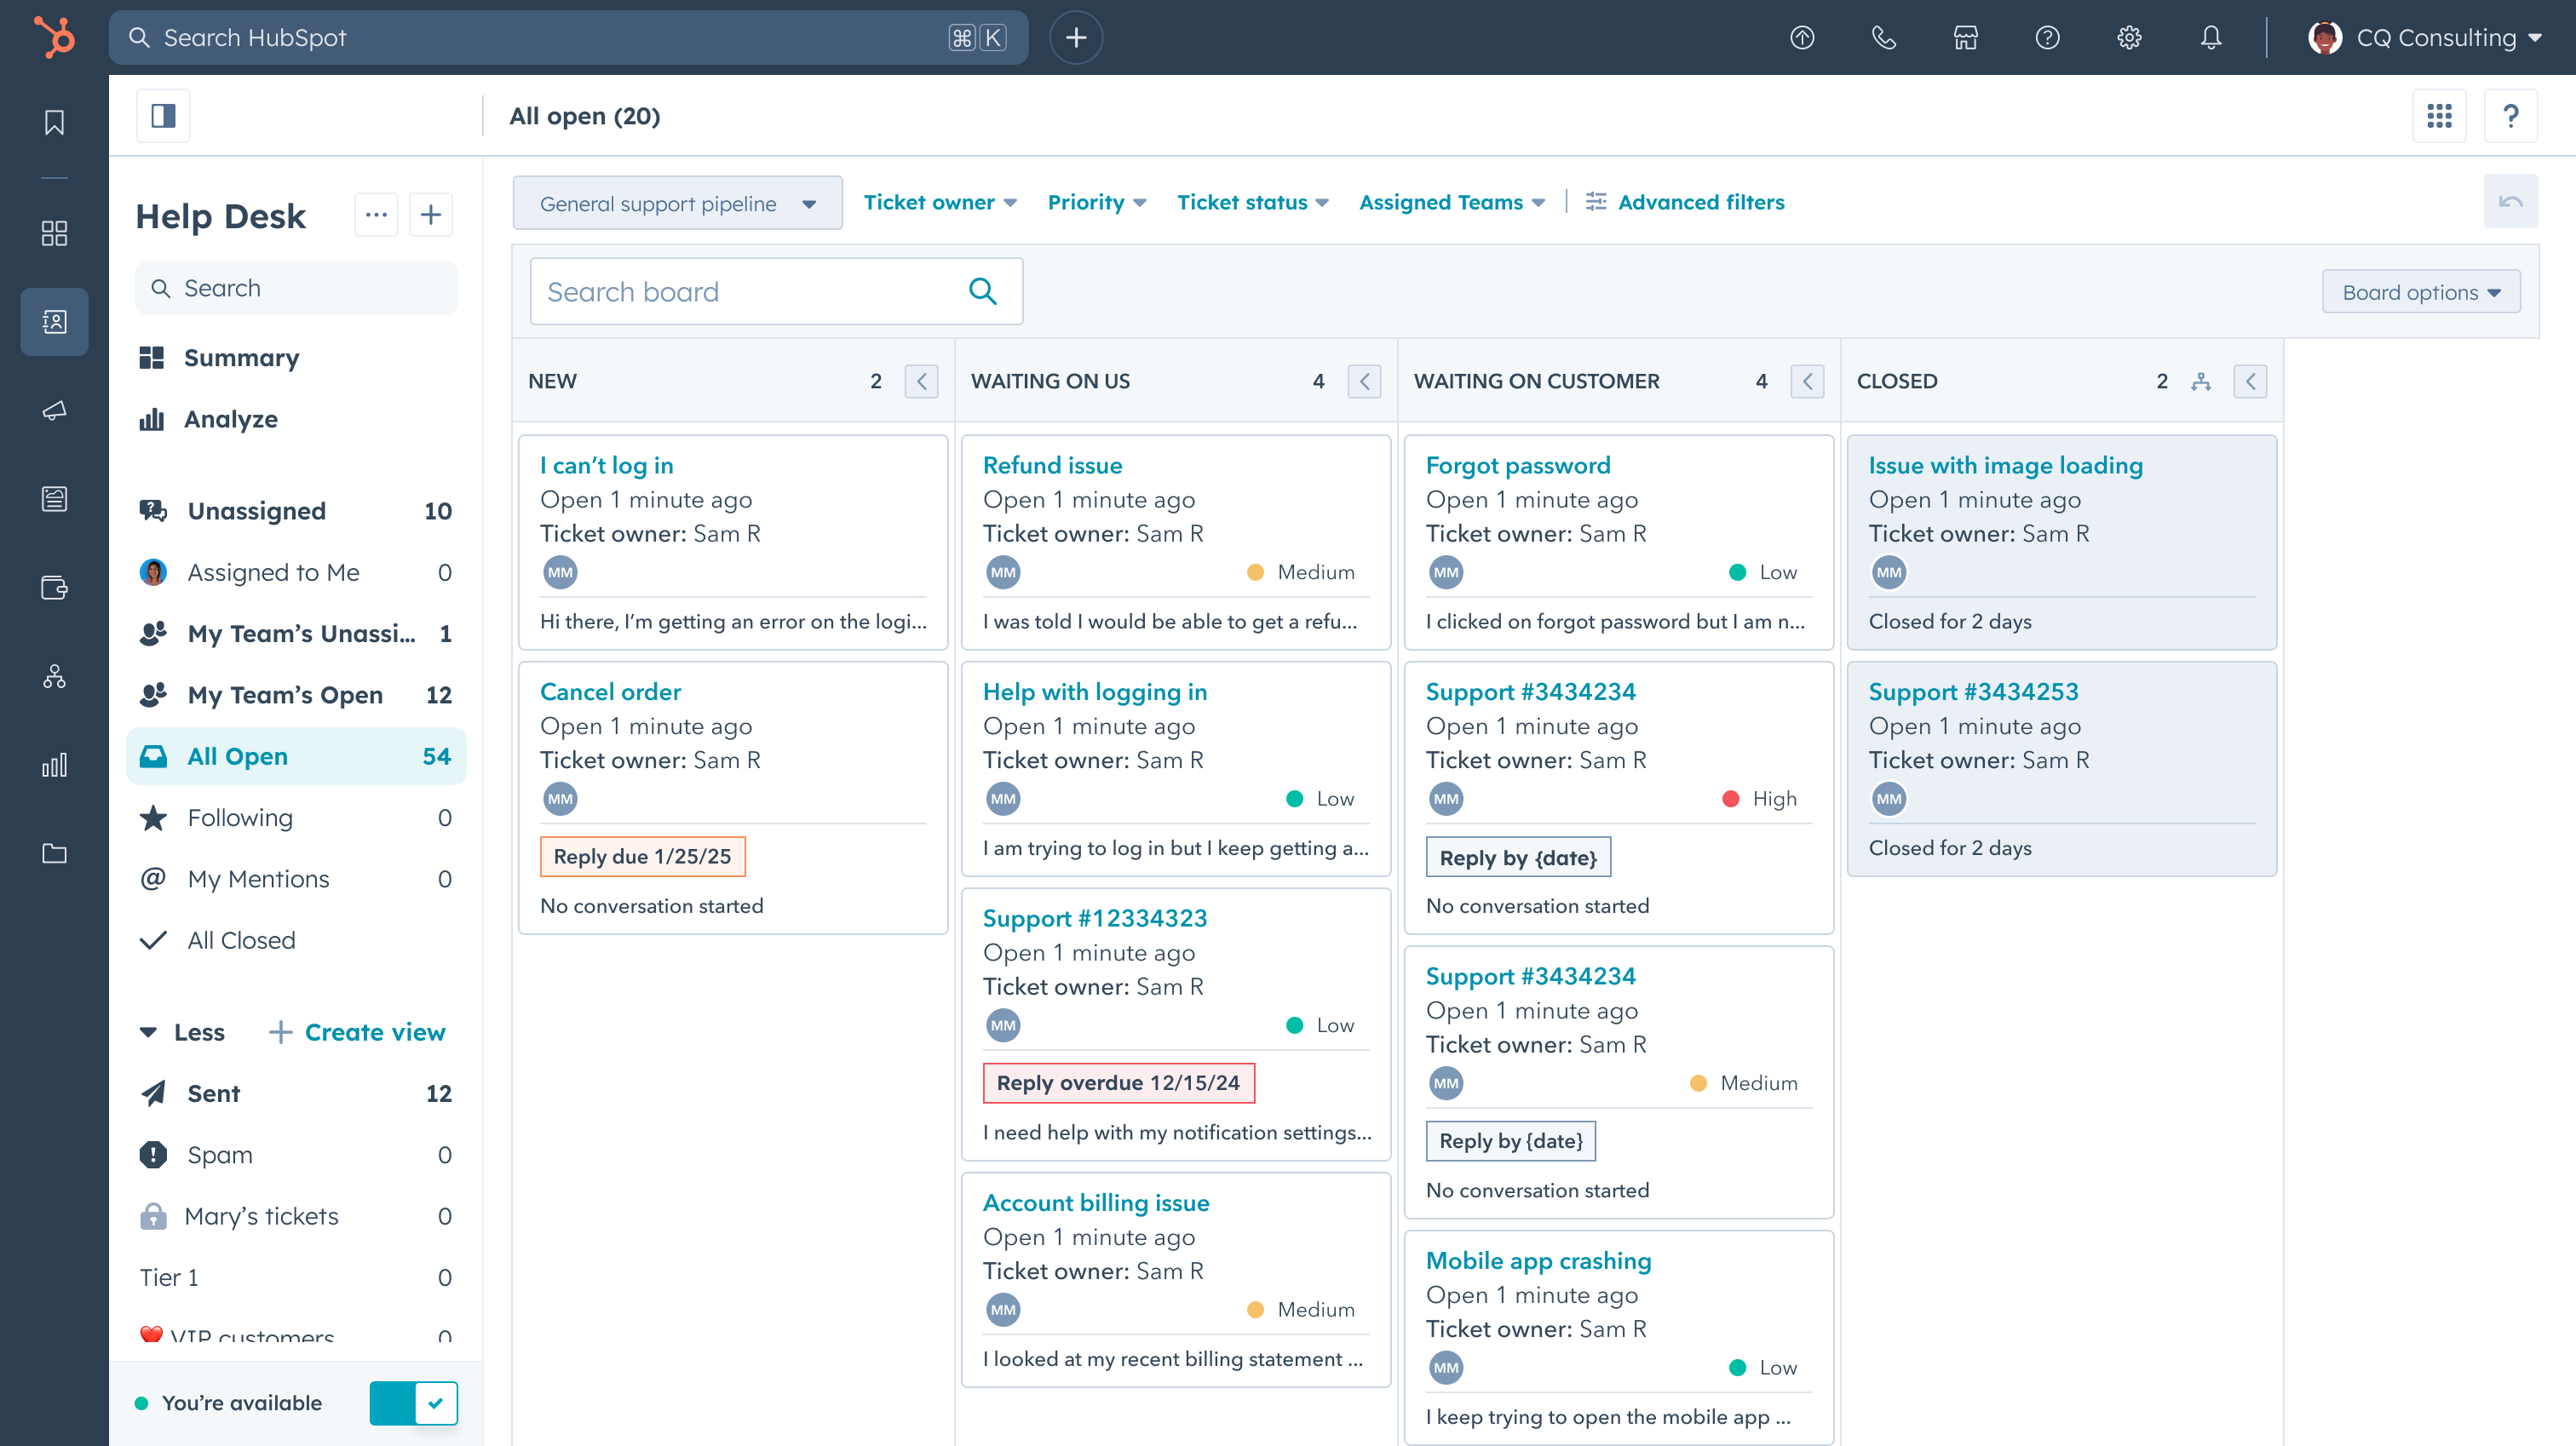Open the Marketplace store icon in top bar

coord(1965,37)
